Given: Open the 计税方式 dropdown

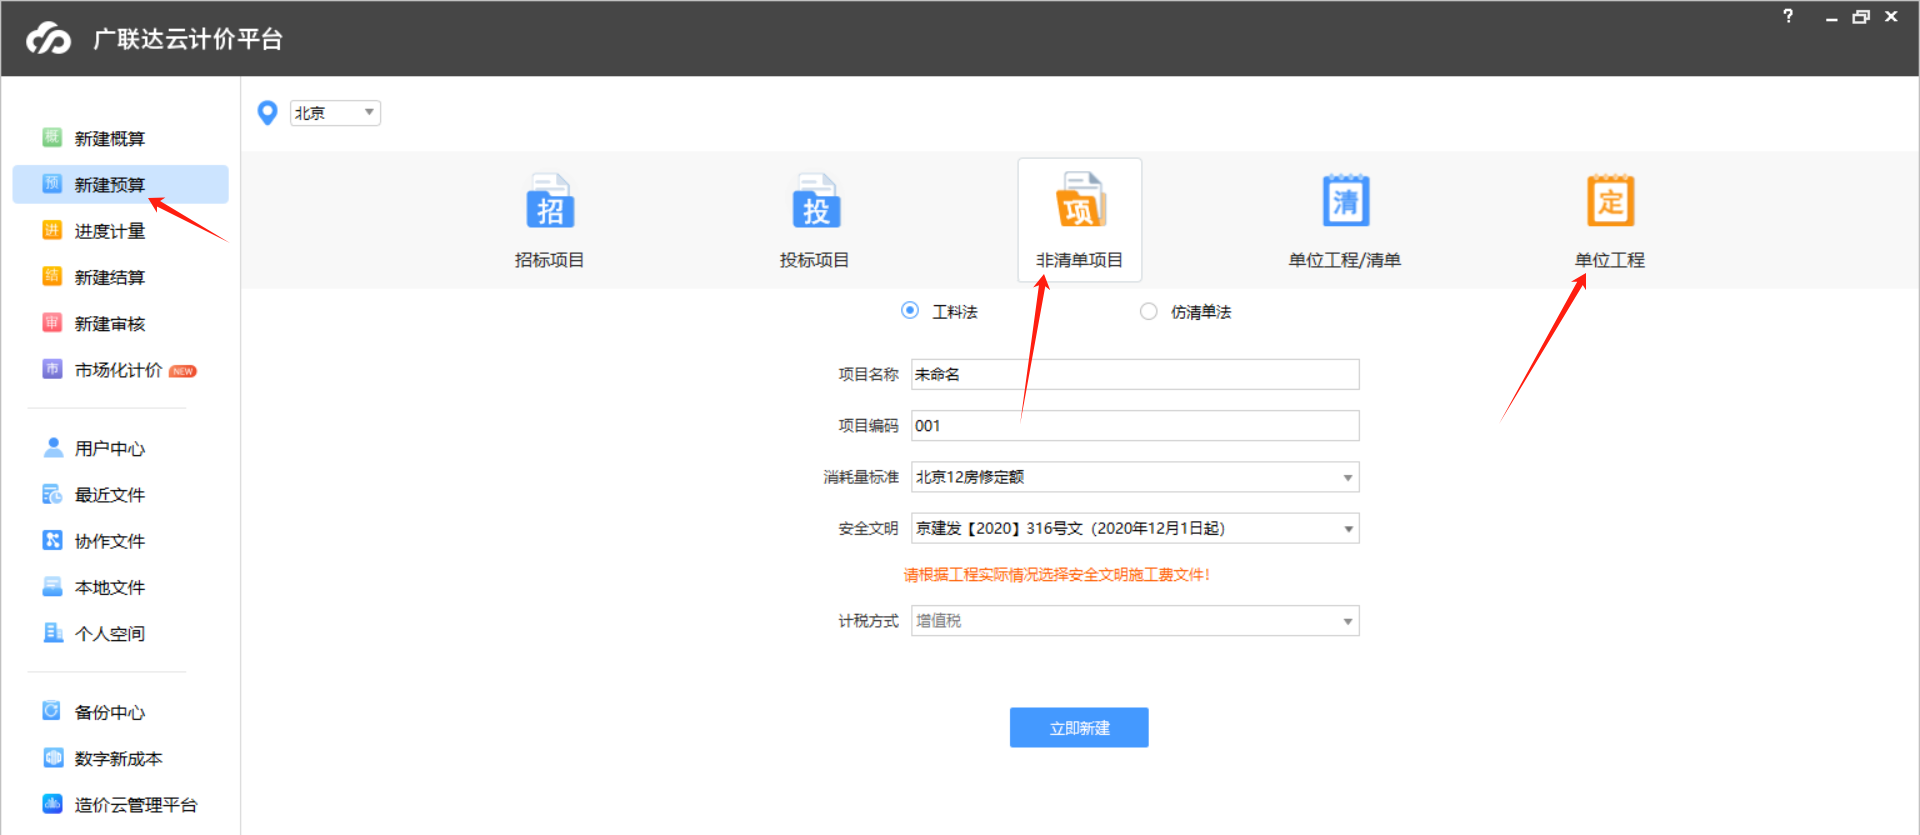Looking at the screenshot, I should [x=1135, y=621].
